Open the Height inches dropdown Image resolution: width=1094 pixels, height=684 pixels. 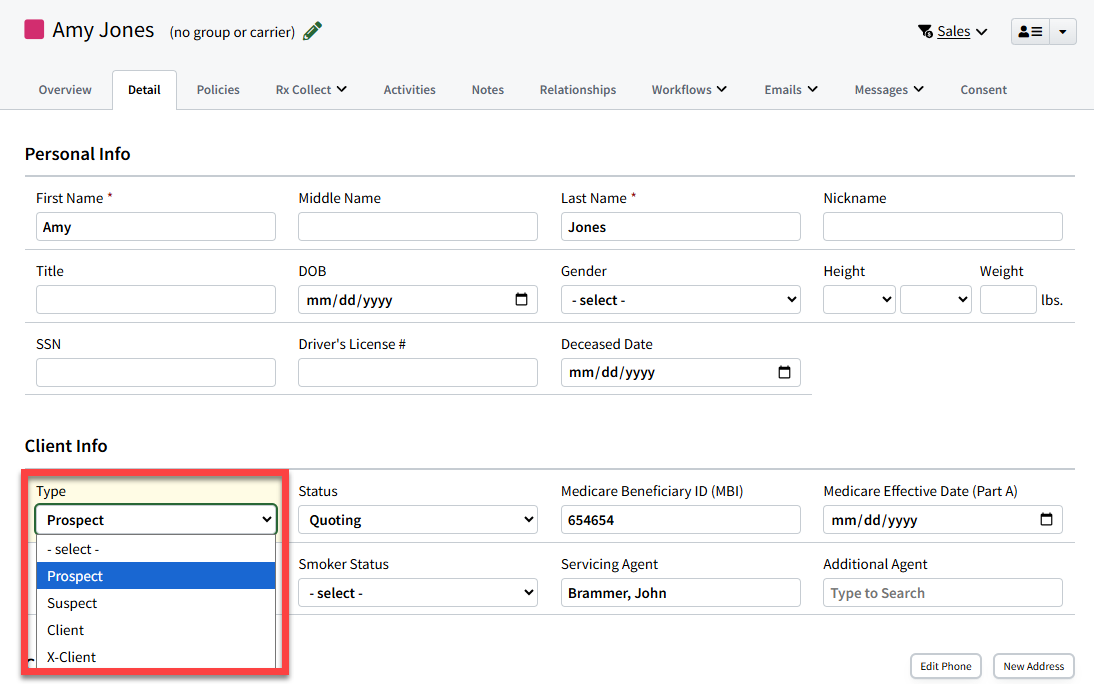[936, 299]
